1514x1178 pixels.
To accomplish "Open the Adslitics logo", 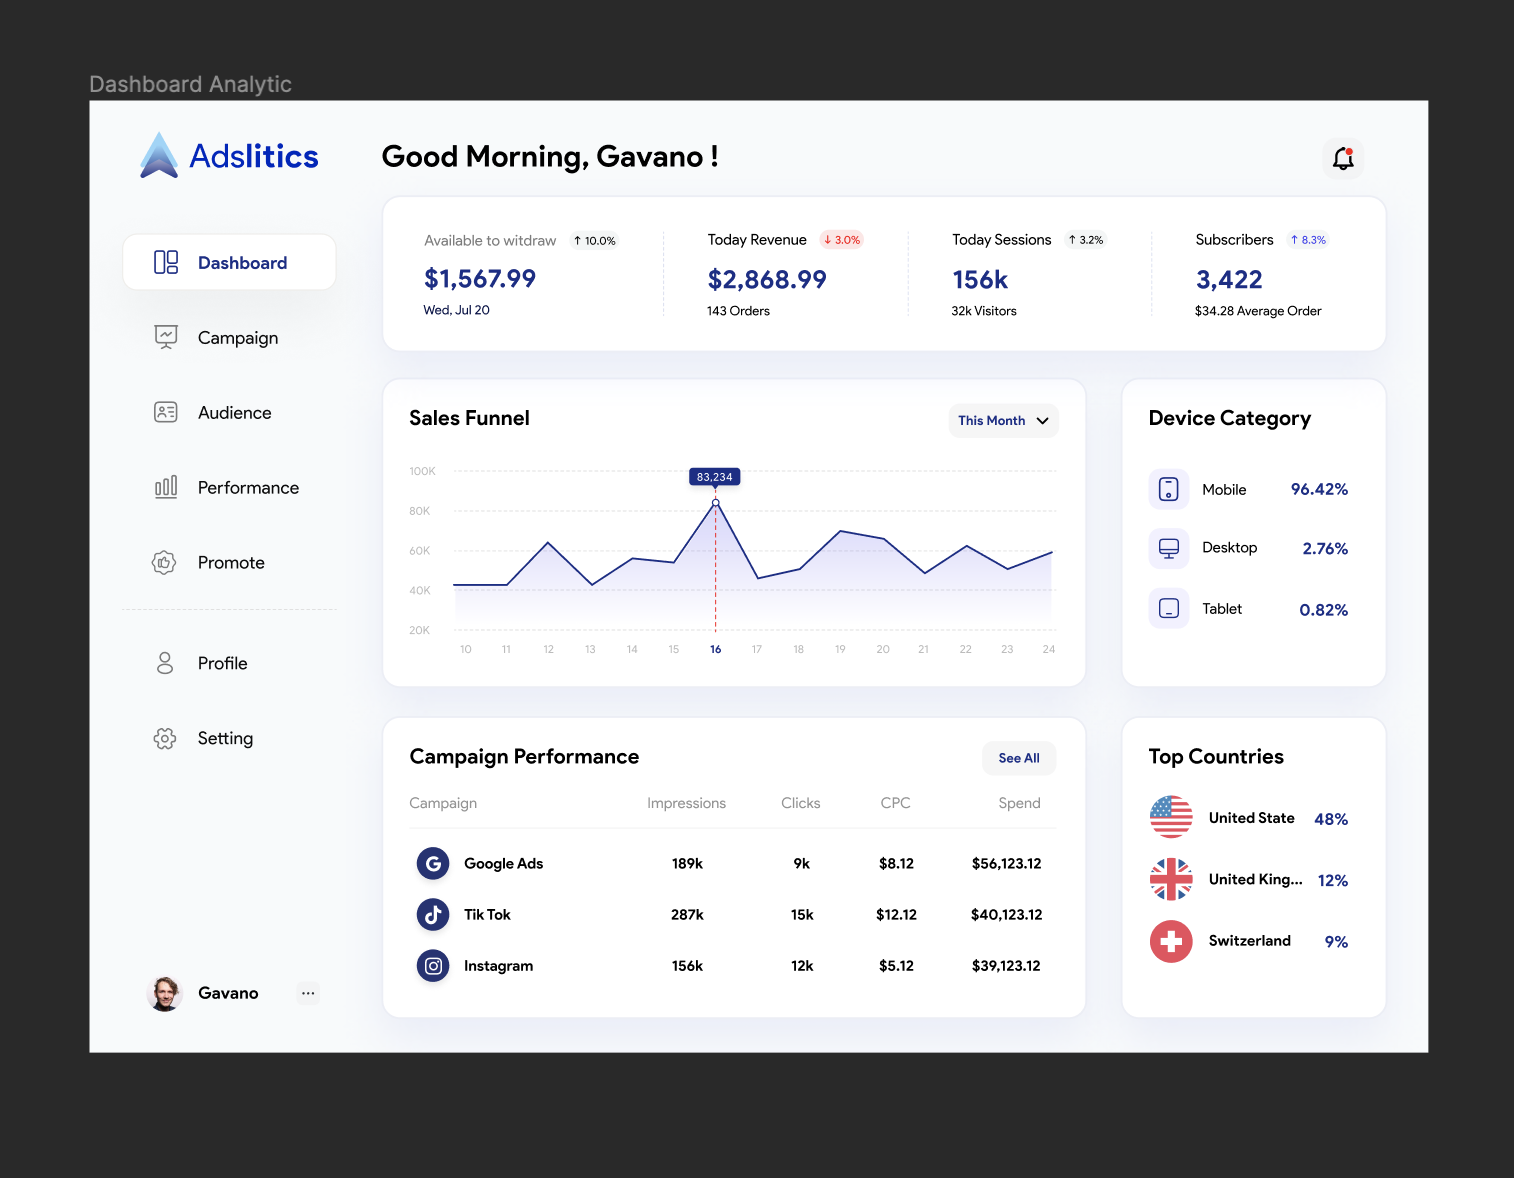I will [x=228, y=155].
